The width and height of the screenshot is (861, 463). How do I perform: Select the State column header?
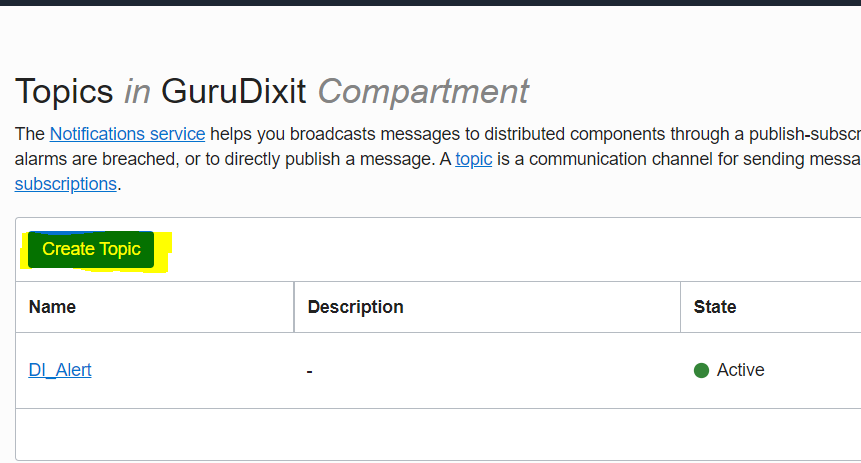(714, 307)
